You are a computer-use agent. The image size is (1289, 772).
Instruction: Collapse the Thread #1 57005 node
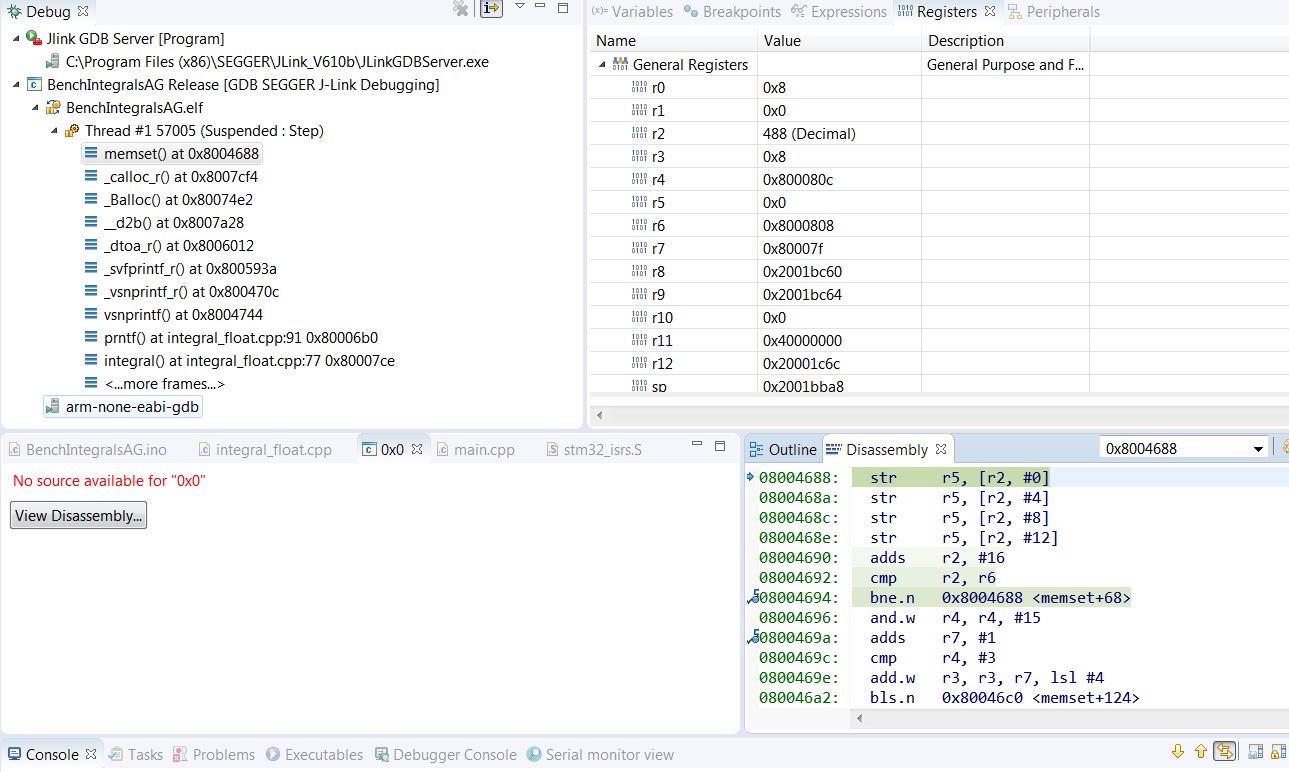[x=54, y=131]
